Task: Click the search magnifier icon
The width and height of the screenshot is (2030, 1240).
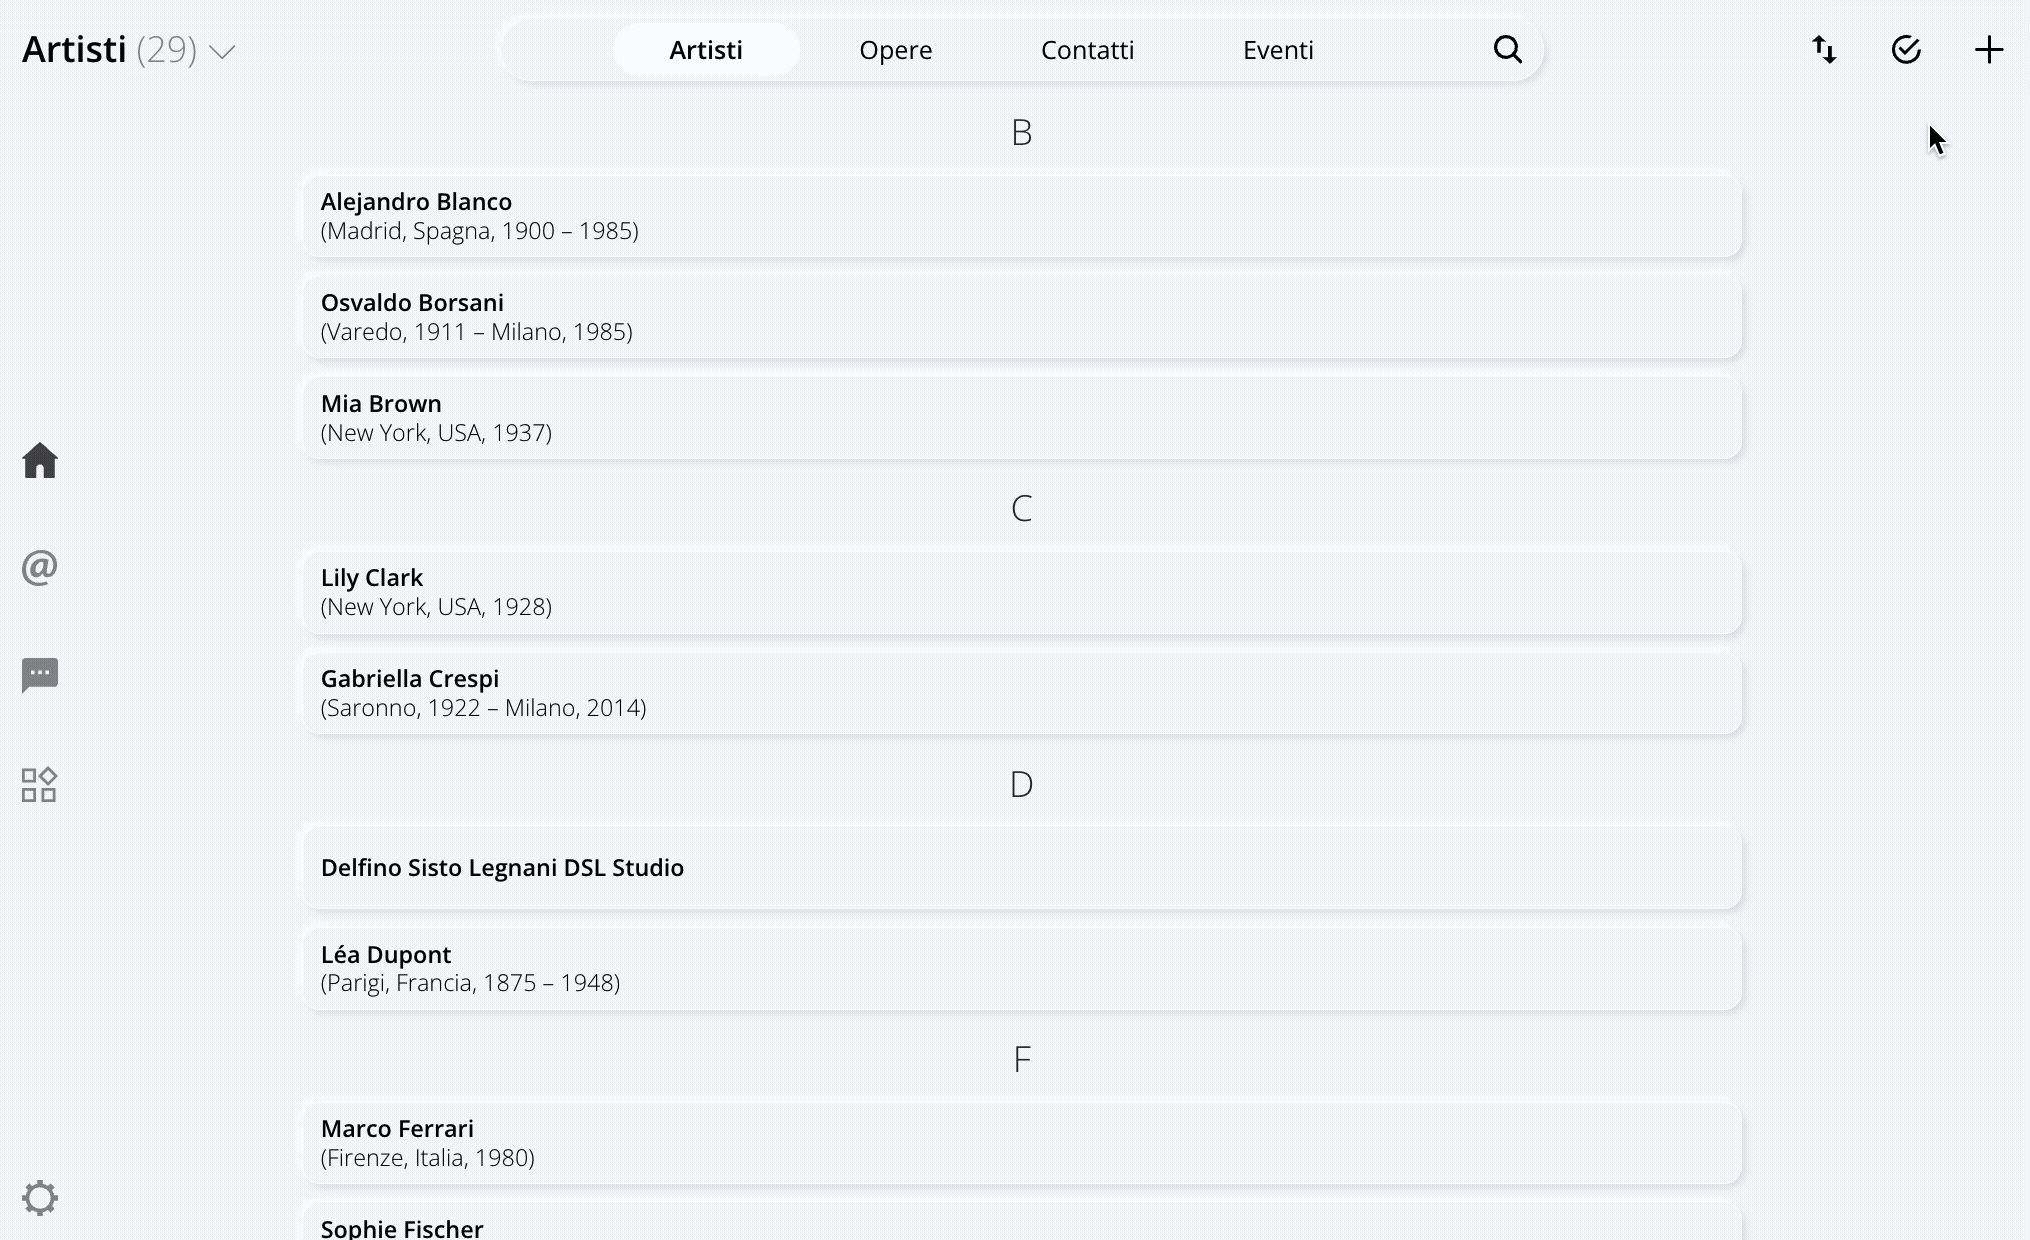Action: pyautogui.click(x=1507, y=50)
